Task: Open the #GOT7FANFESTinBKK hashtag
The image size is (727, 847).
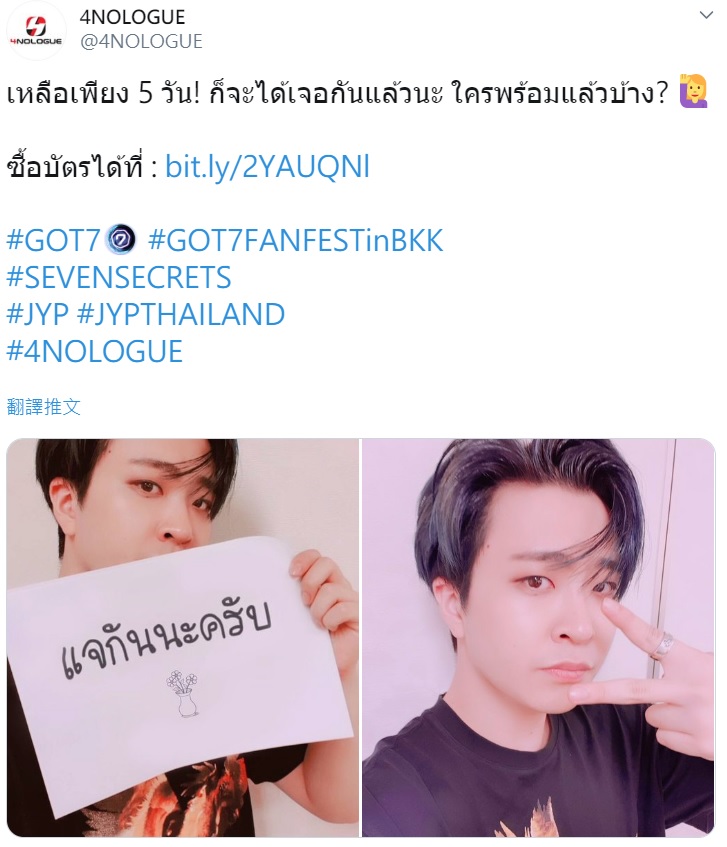Action: coord(295,240)
